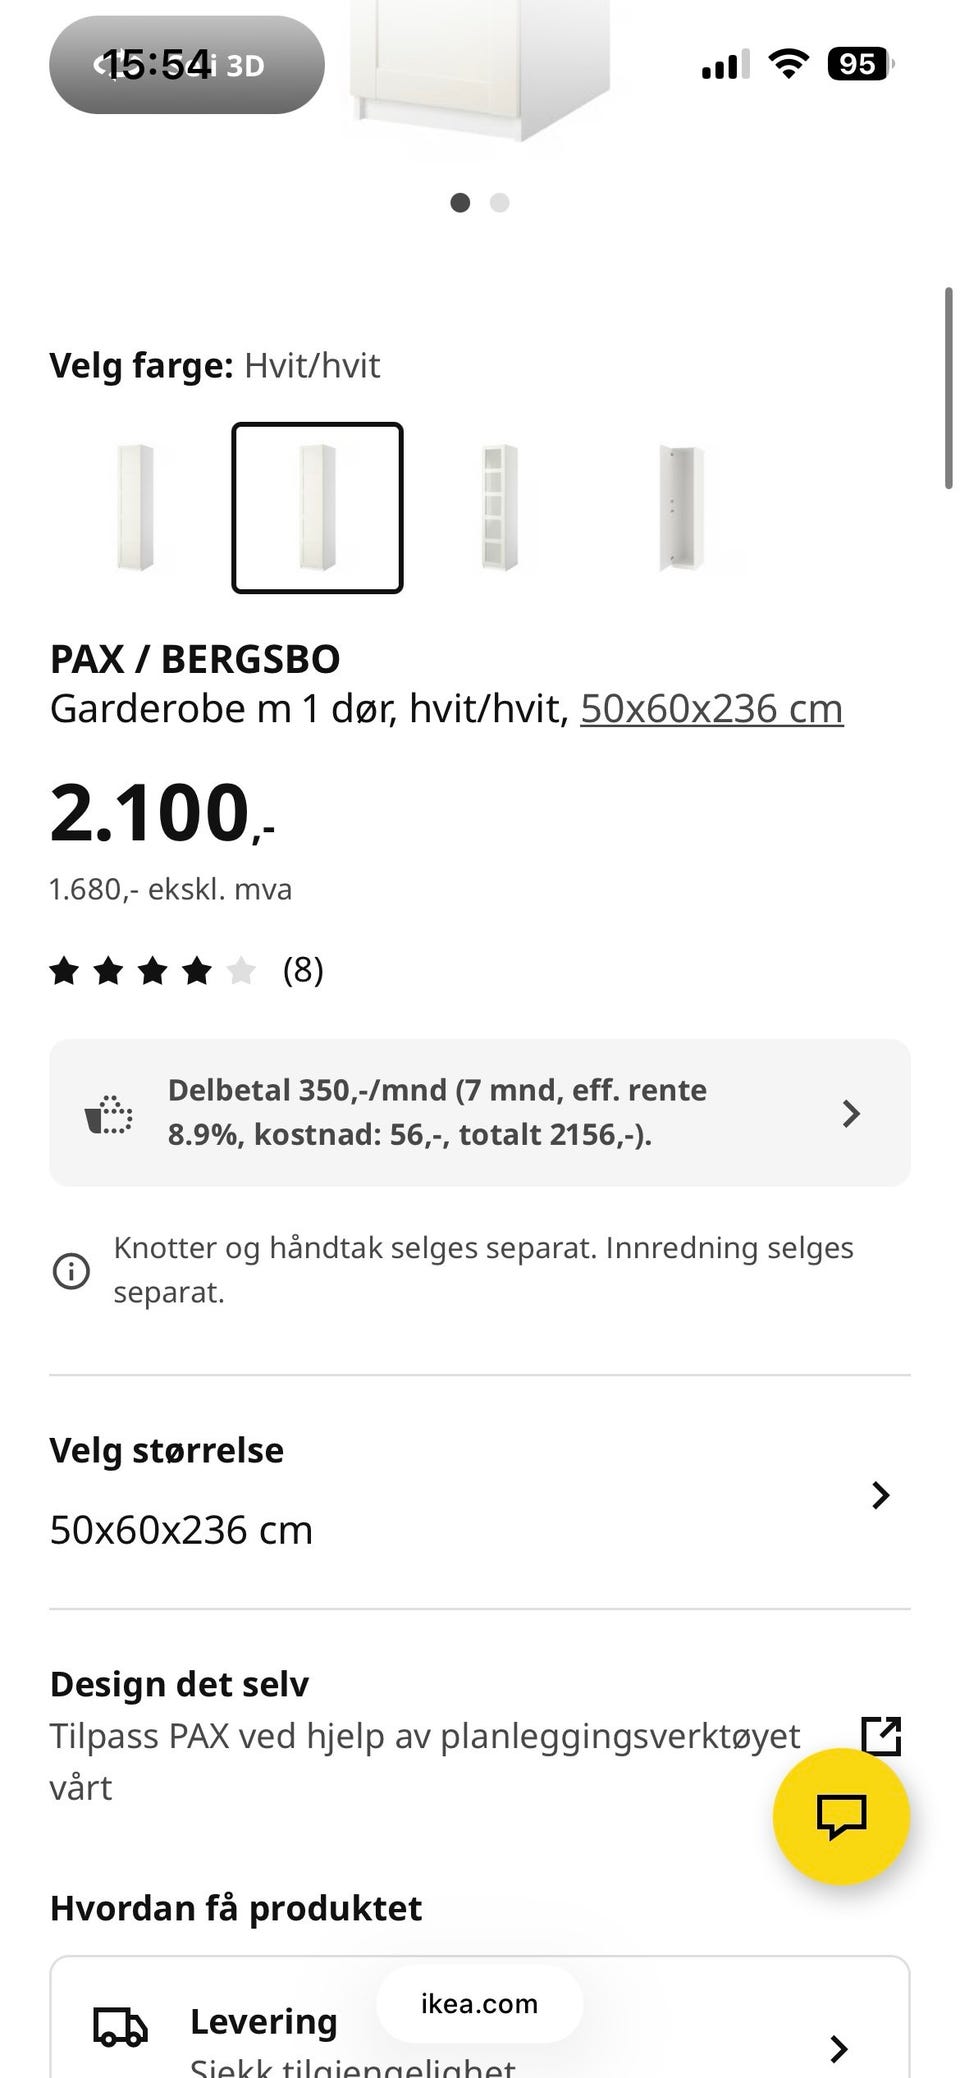Image resolution: width=960 pixels, height=2078 pixels.
Task: Open the (8) reviews count link
Action: [303, 970]
